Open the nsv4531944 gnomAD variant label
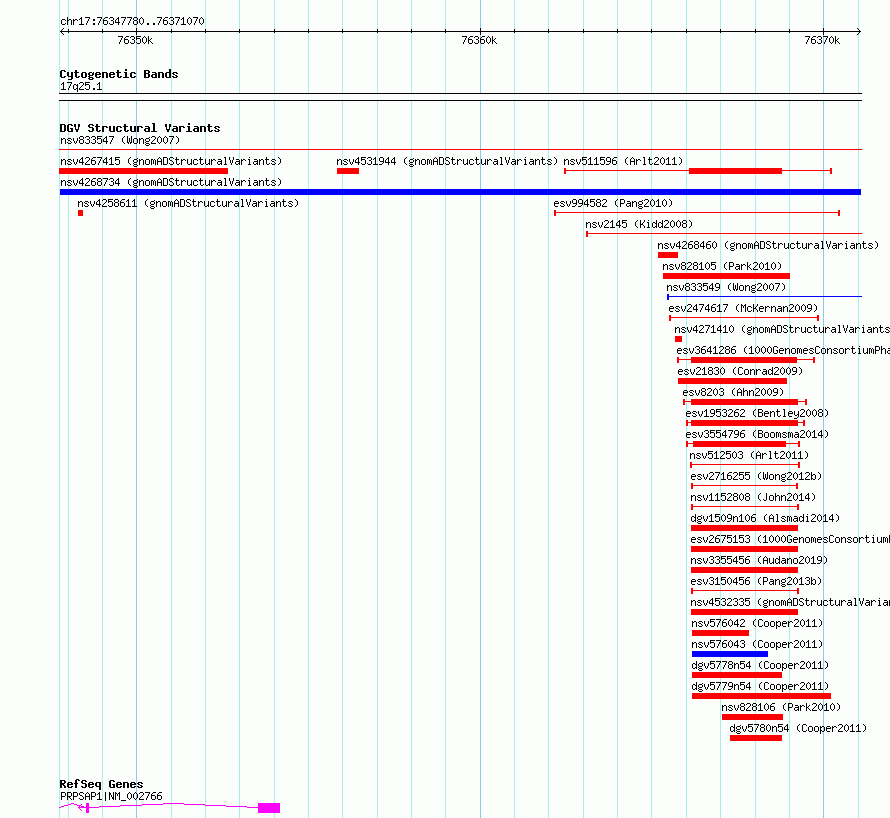This screenshot has height=818, width=890. [447, 161]
